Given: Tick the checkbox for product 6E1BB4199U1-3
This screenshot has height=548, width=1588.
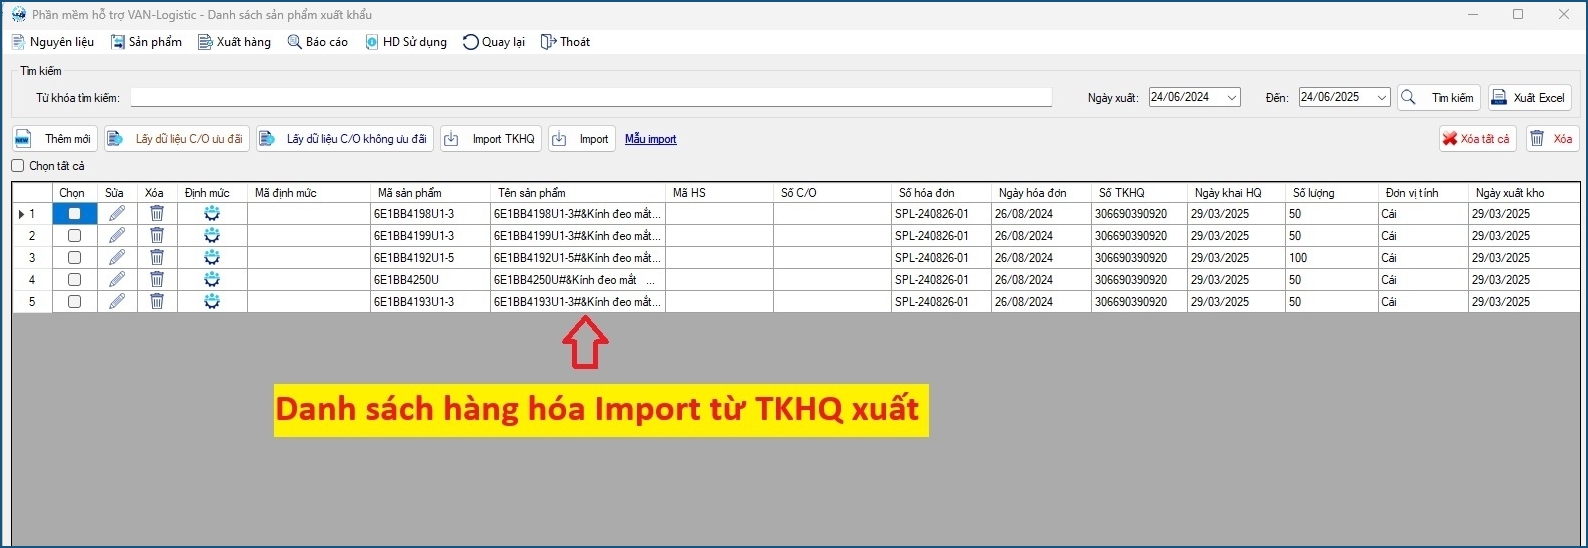Looking at the screenshot, I should pyautogui.click(x=74, y=235).
